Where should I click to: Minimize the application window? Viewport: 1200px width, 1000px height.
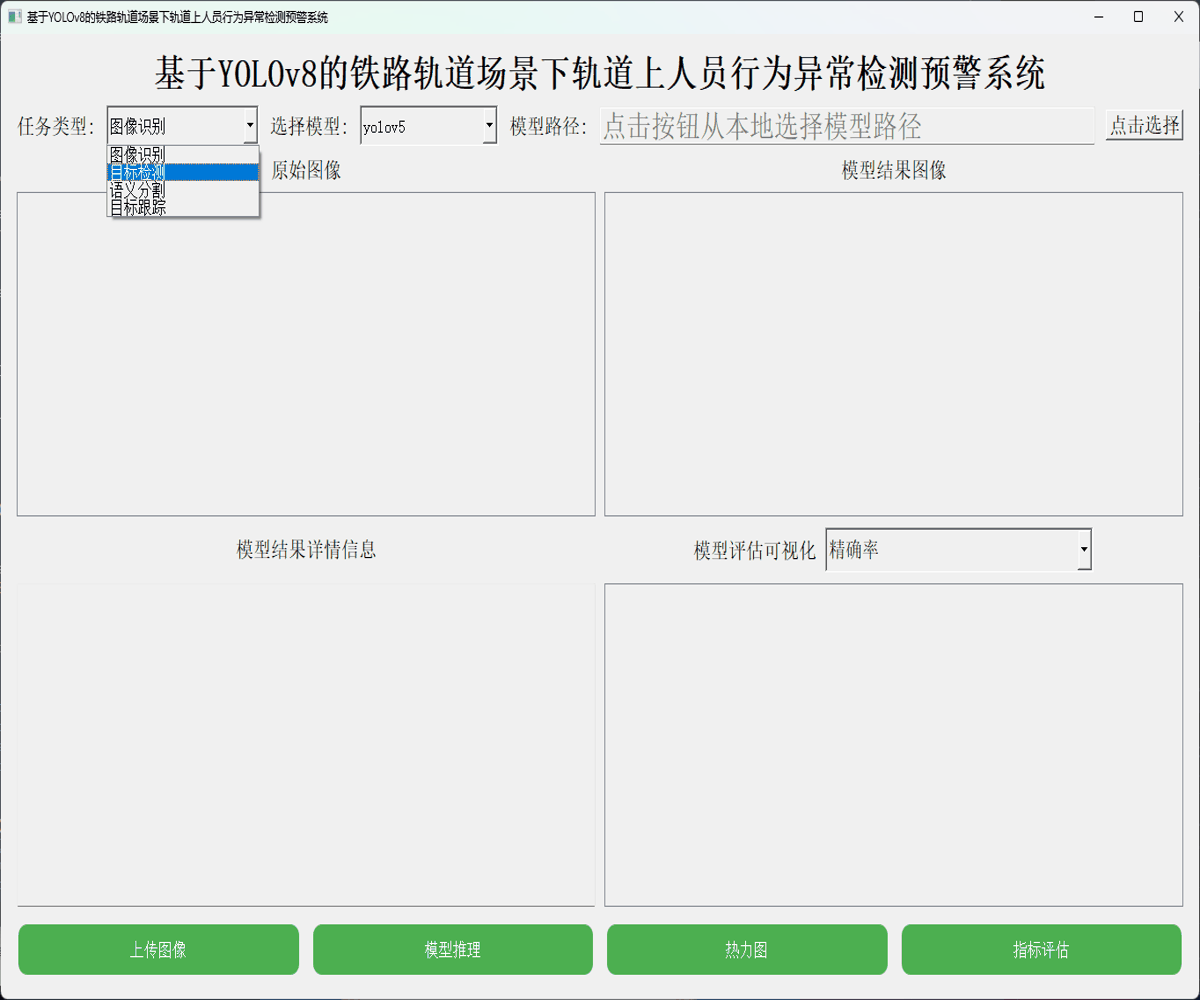pos(1098,17)
